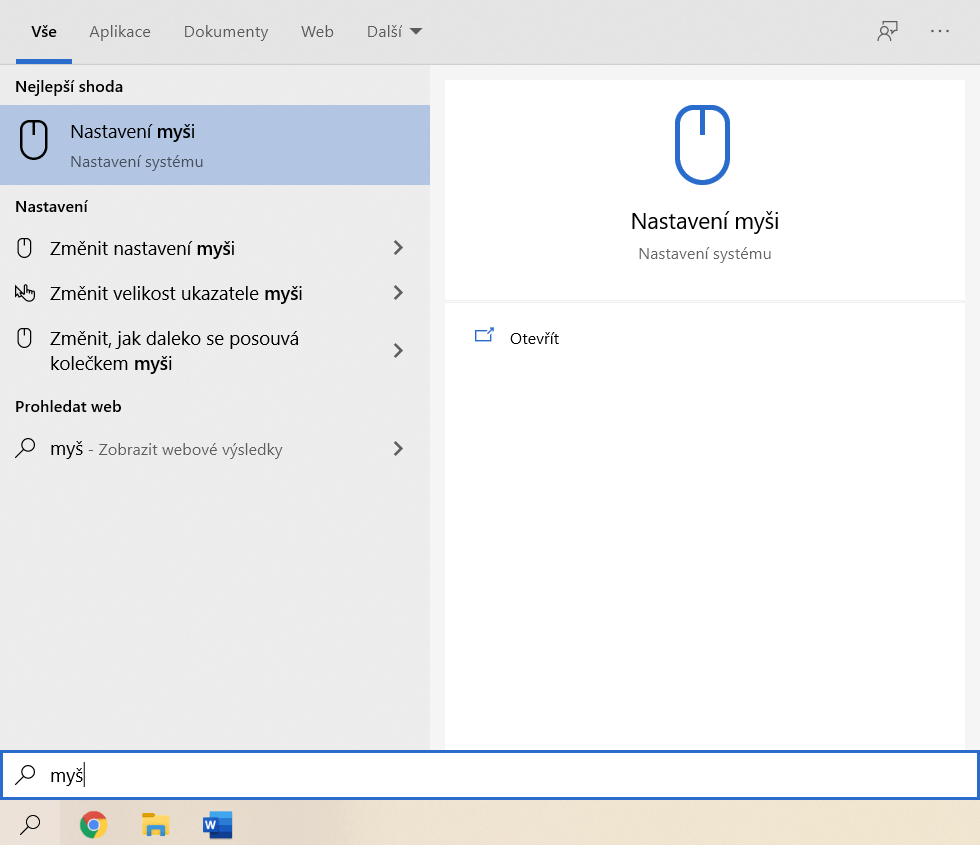The height and width of the screenshot is (845, 980).
Task: Click the Otevřít open-window icon
Action: 484,336
